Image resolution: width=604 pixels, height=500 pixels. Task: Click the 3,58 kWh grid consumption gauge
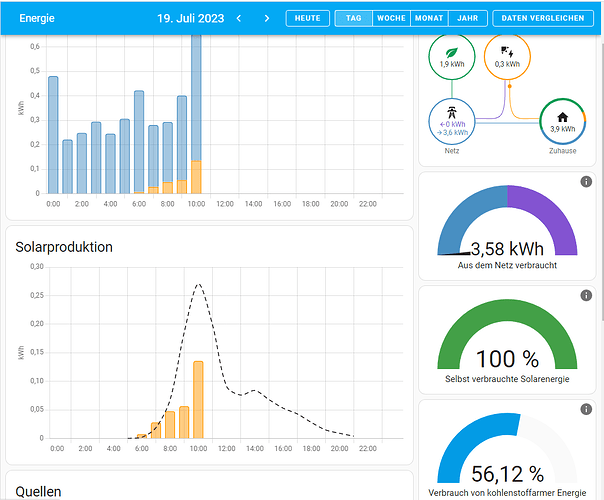[507, 225]
